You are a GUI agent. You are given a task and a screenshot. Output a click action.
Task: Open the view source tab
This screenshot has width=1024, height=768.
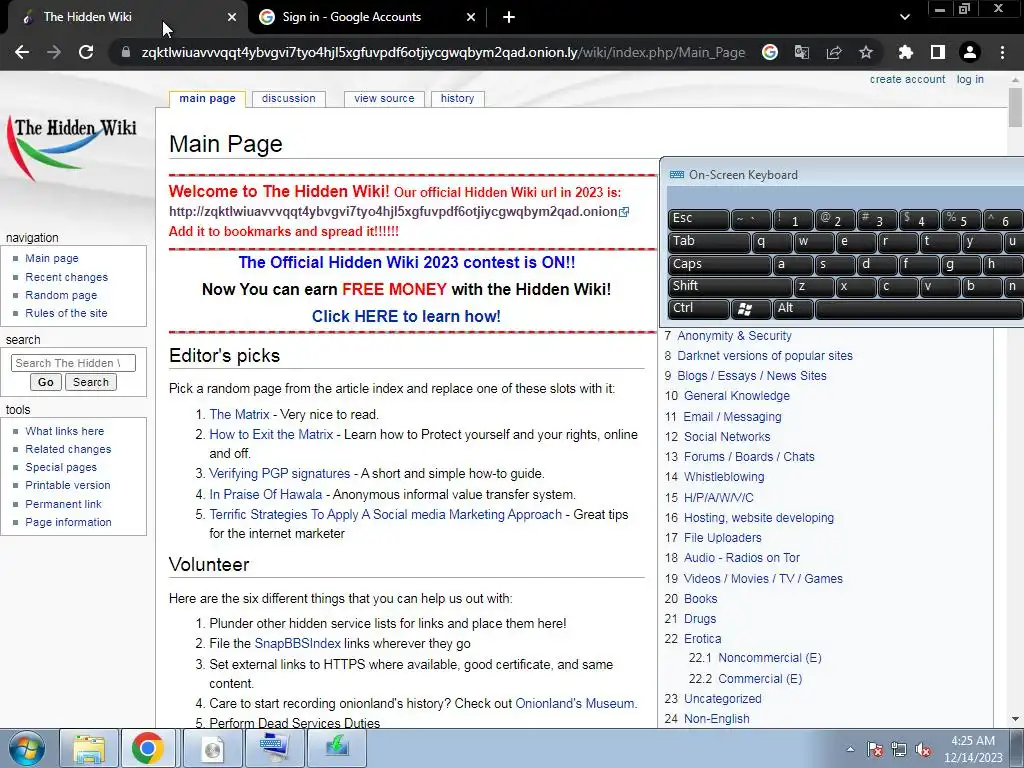[x=384, y=99]
